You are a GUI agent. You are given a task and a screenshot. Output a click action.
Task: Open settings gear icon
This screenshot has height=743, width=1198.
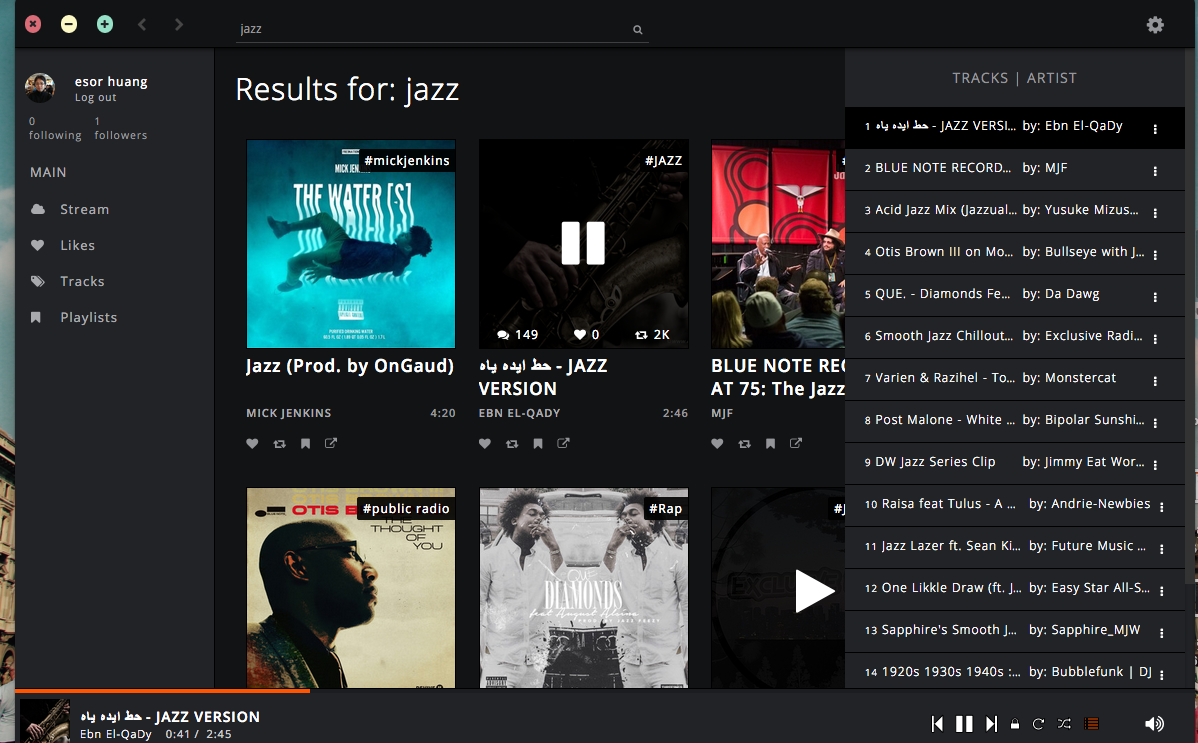(1155, 25)
